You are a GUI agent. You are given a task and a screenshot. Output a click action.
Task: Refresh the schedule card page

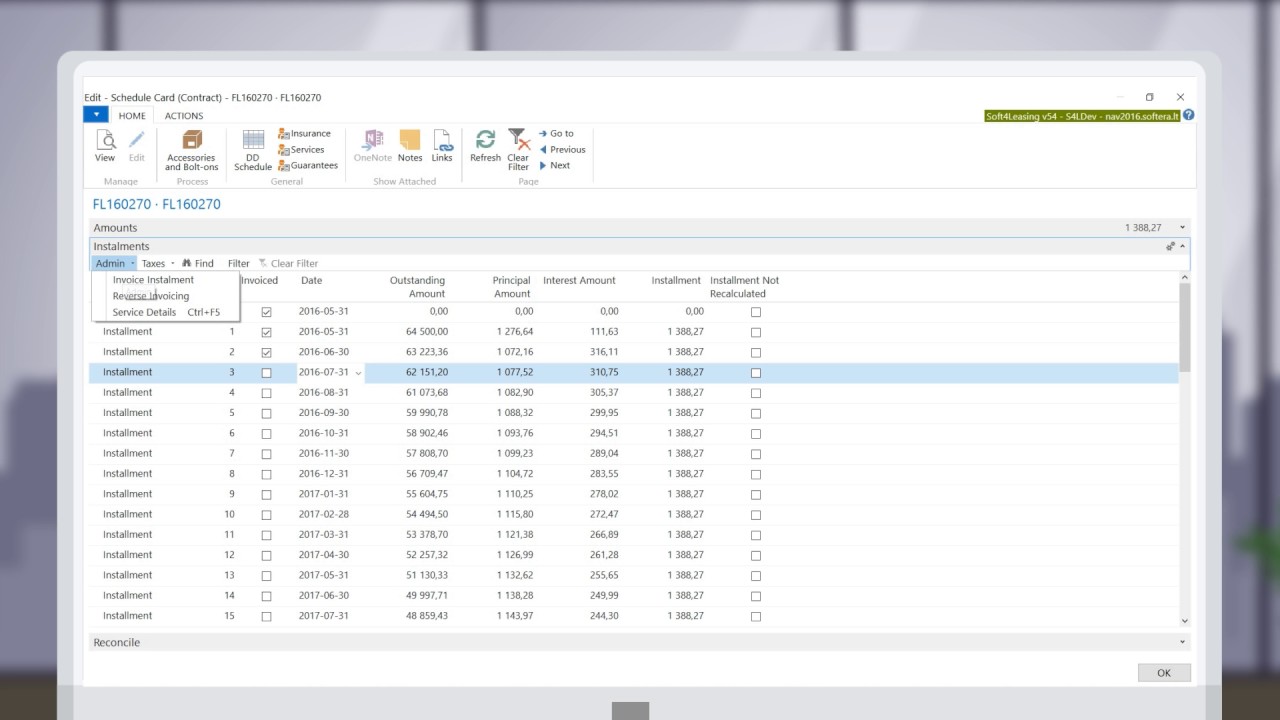[x=485, y=146]
